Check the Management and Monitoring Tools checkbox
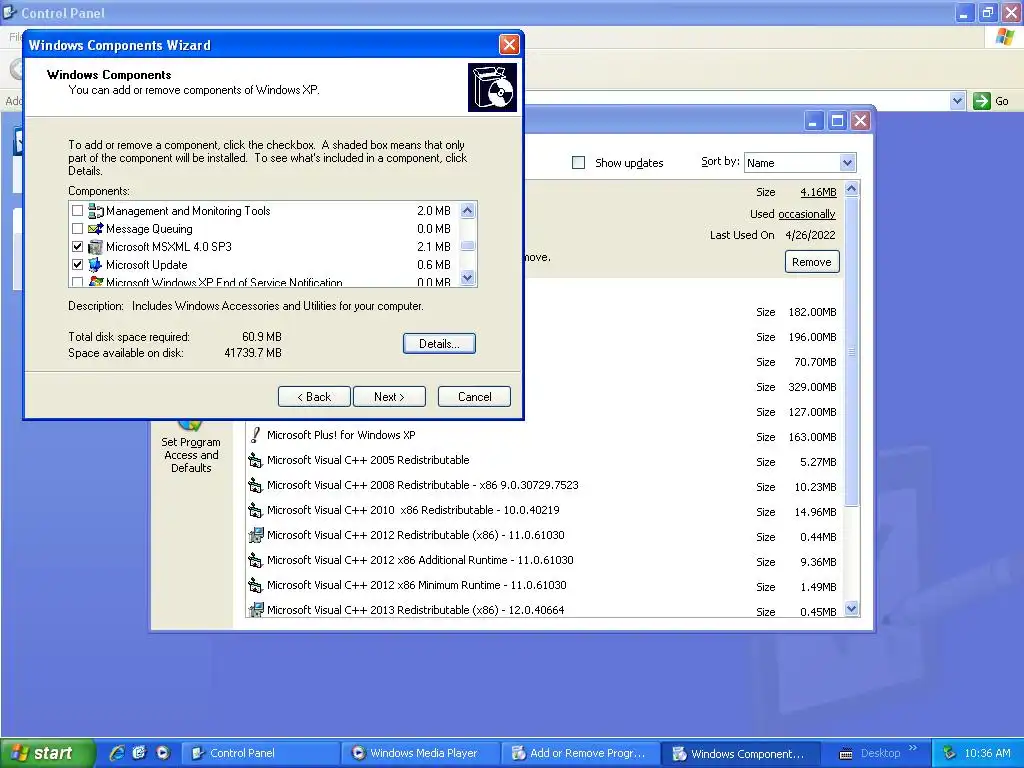Screen dimensions: 1024x768 (x=77, y=210)
